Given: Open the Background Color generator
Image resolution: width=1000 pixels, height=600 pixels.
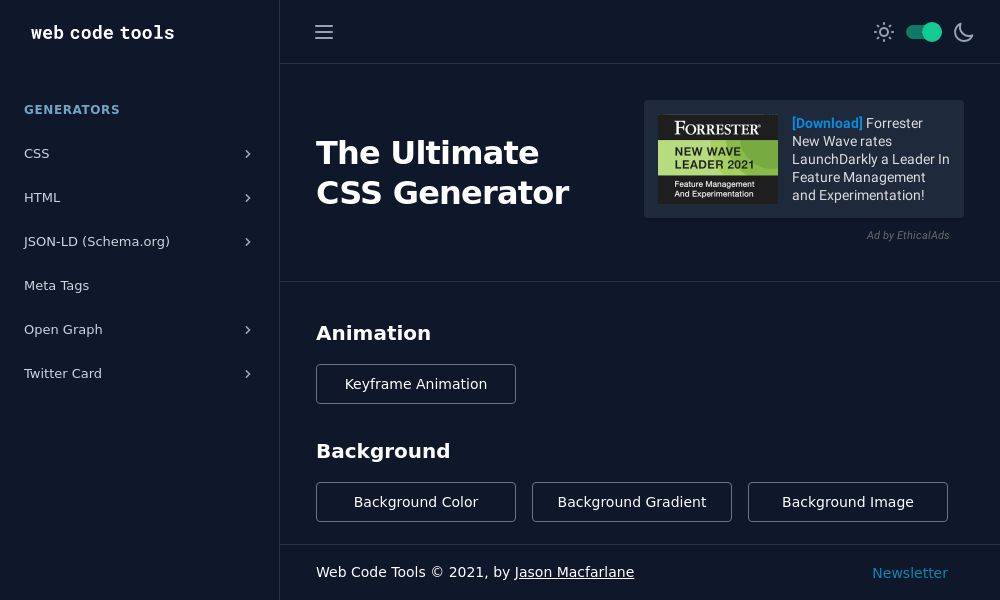Looking at the screenshot, I should 416,502.
